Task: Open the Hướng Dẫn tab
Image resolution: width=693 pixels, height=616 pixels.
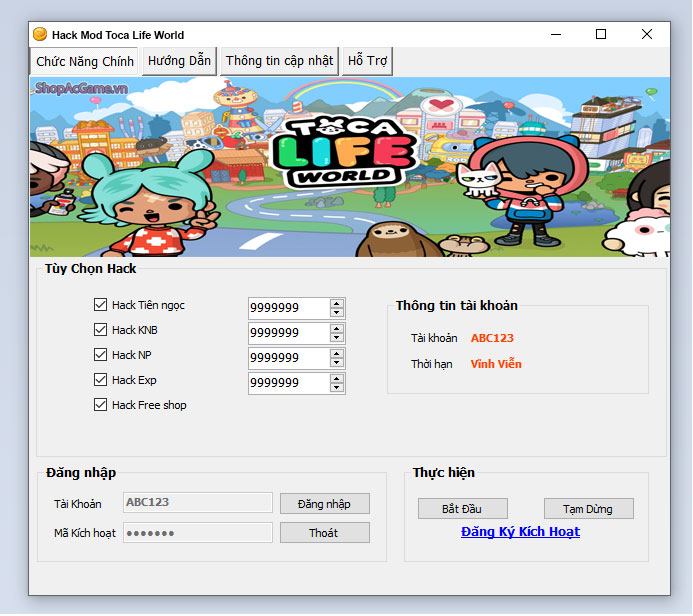Action: [x=179, y=61]
